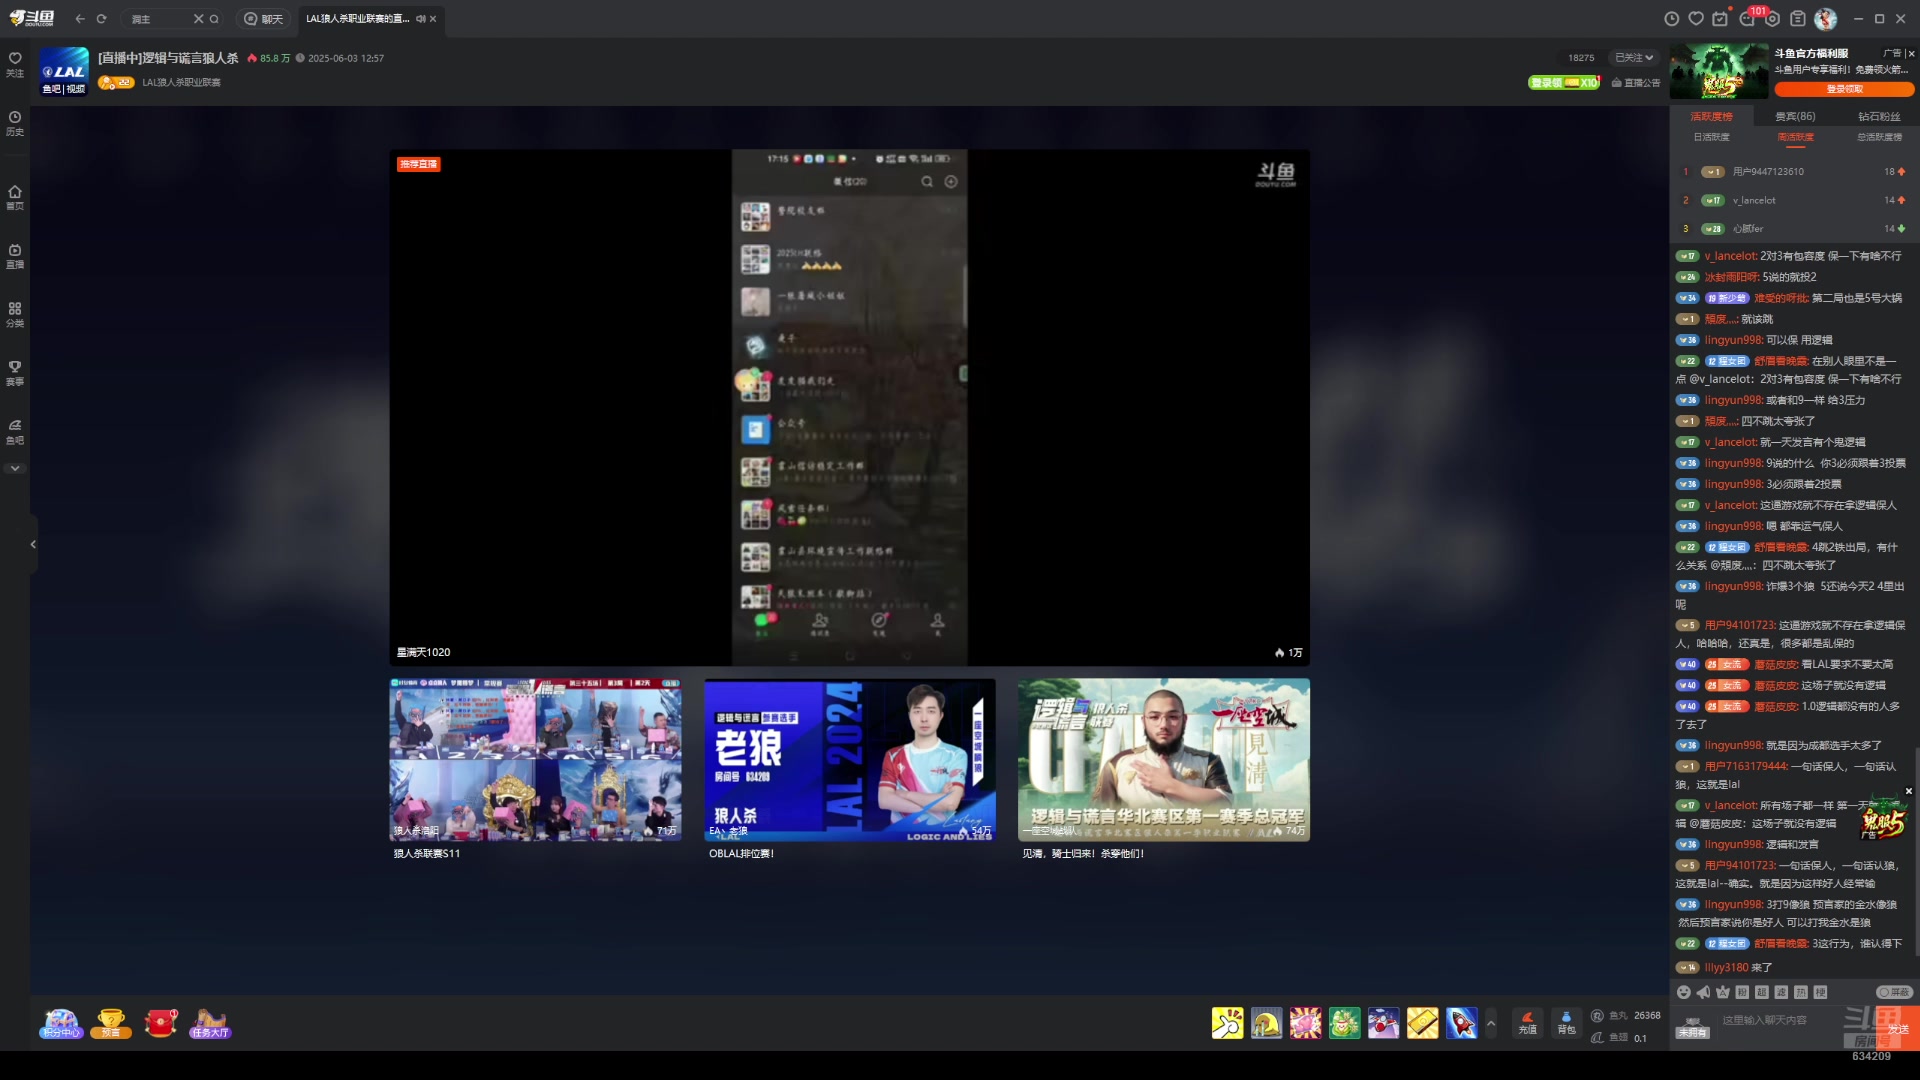This screenshot has height=1080, width=1920.
Task: Refresh the page with reload icon
Action: (x=101, y=19)
